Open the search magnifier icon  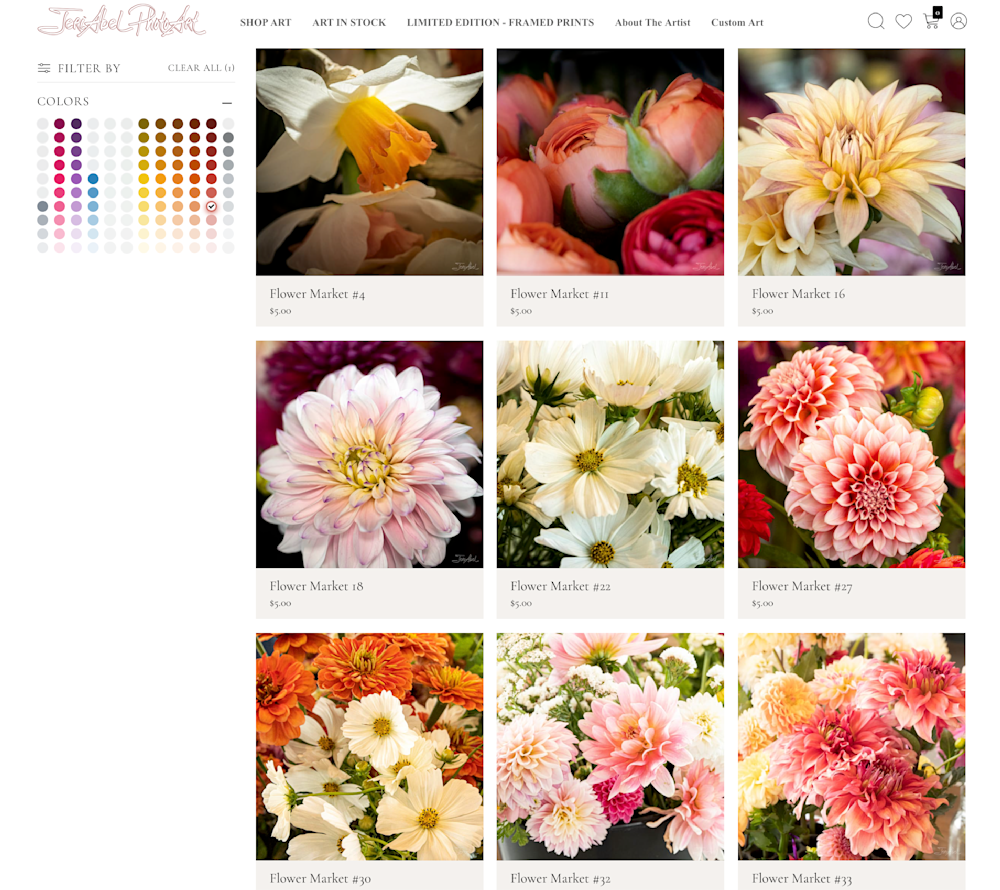pos(875,21)
